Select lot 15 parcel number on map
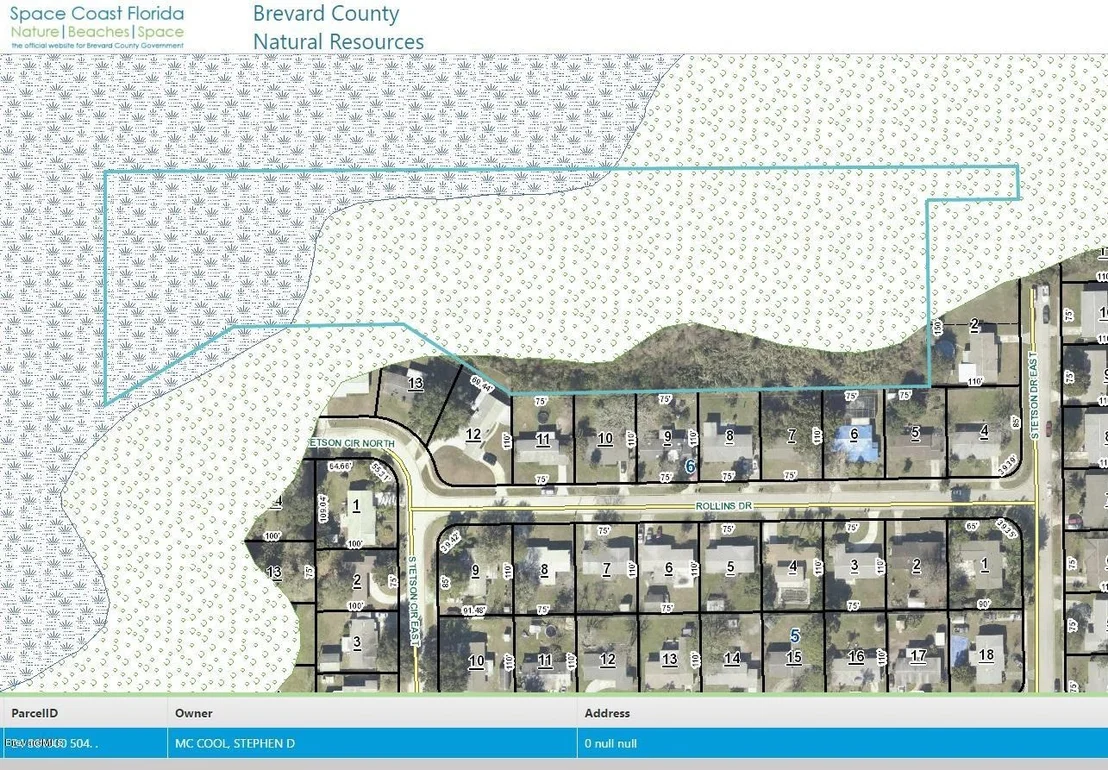Screen dimensions: 1108x770 point(794,657)
